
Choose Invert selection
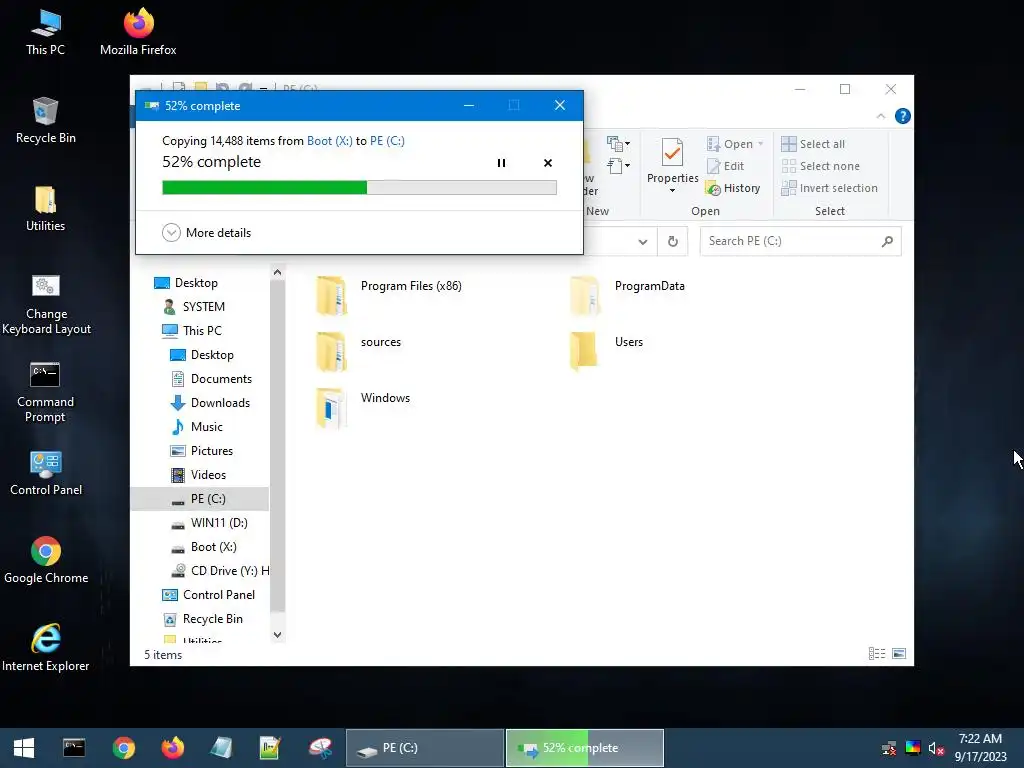click(829, 188)
